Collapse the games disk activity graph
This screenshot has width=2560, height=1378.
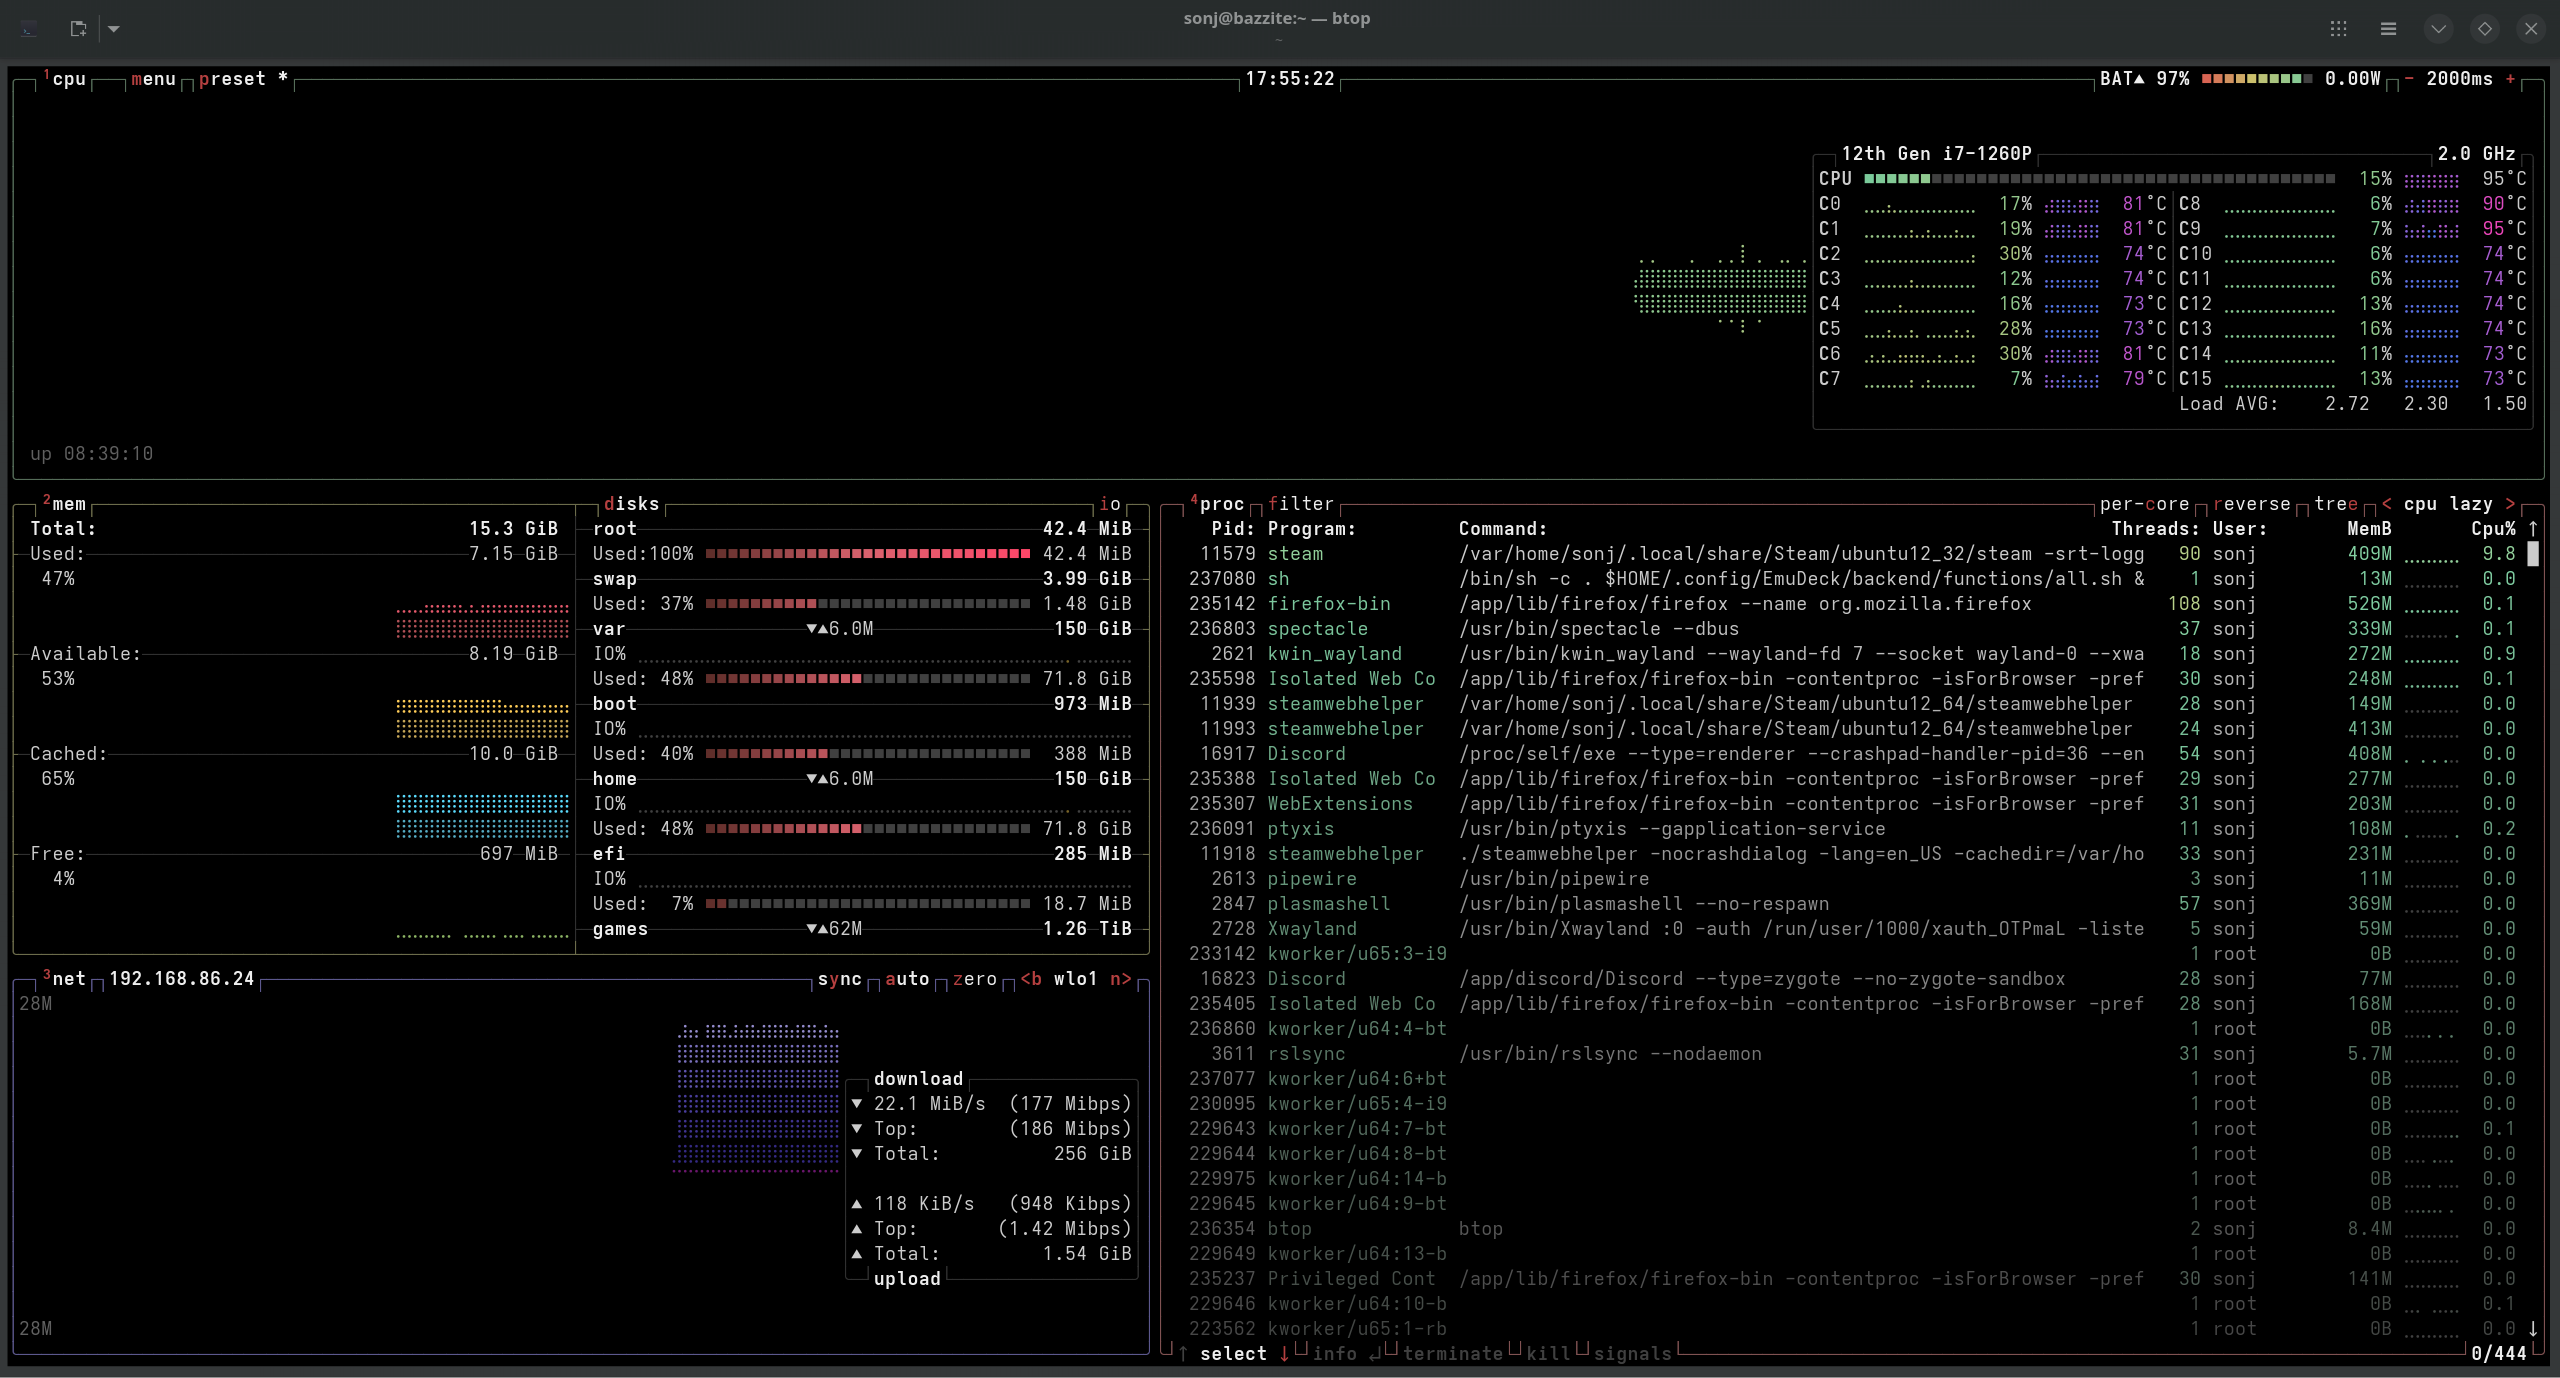(x=812, y=929)
